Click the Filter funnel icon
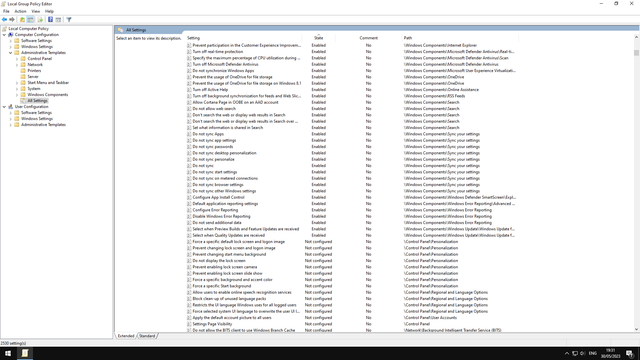The image size is (640, 360). [x=69, y=20]
